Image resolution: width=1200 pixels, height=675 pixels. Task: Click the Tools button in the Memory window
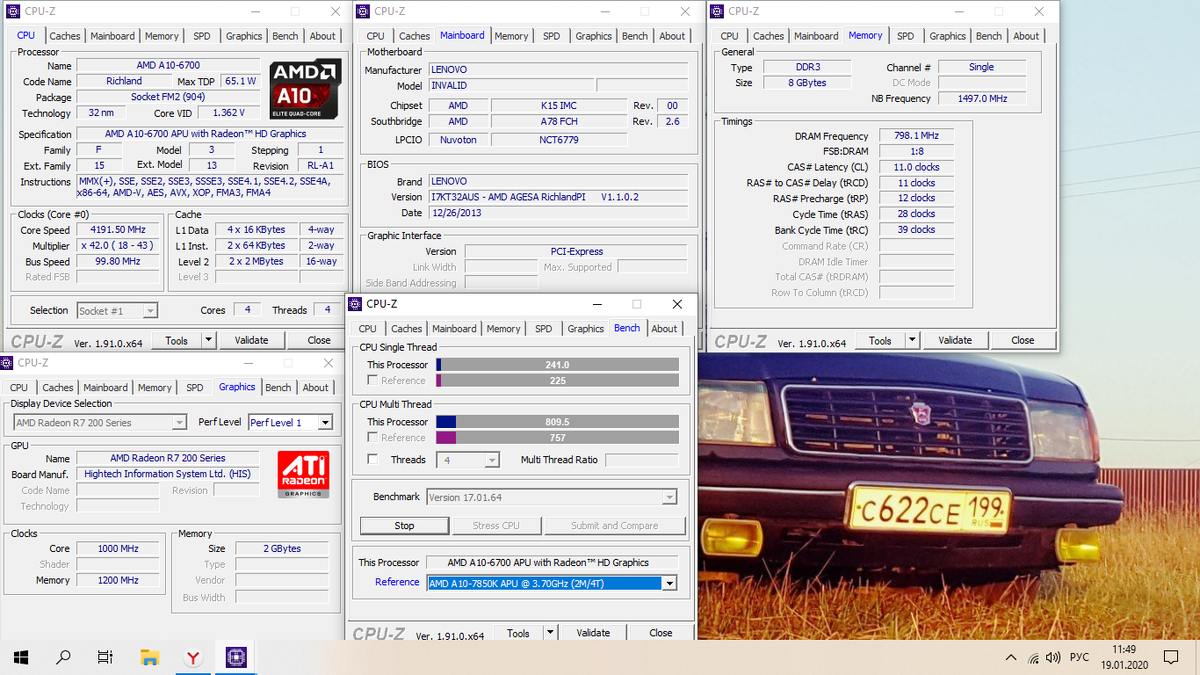pyautogui.click(x=880, y=340)
